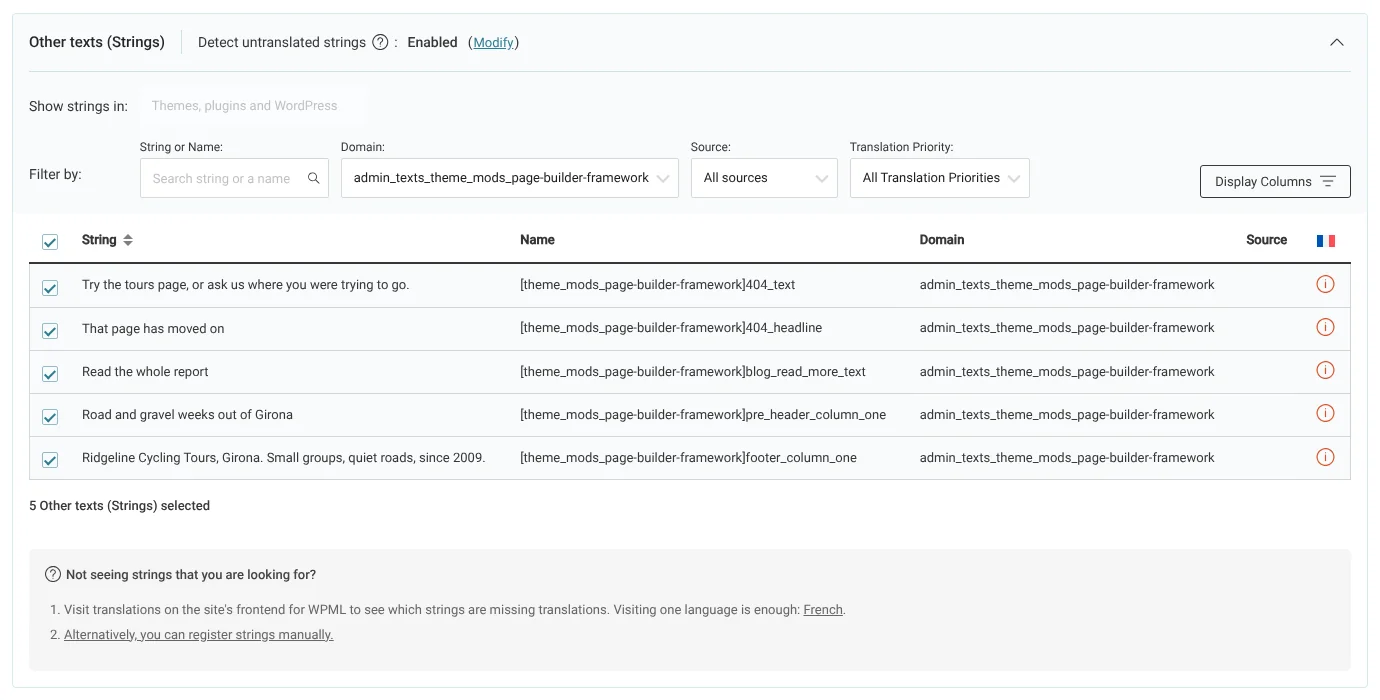
Task: Uncheck the 'Try the tours page' row
Action: pyautogui.click(x=50, y=288)
